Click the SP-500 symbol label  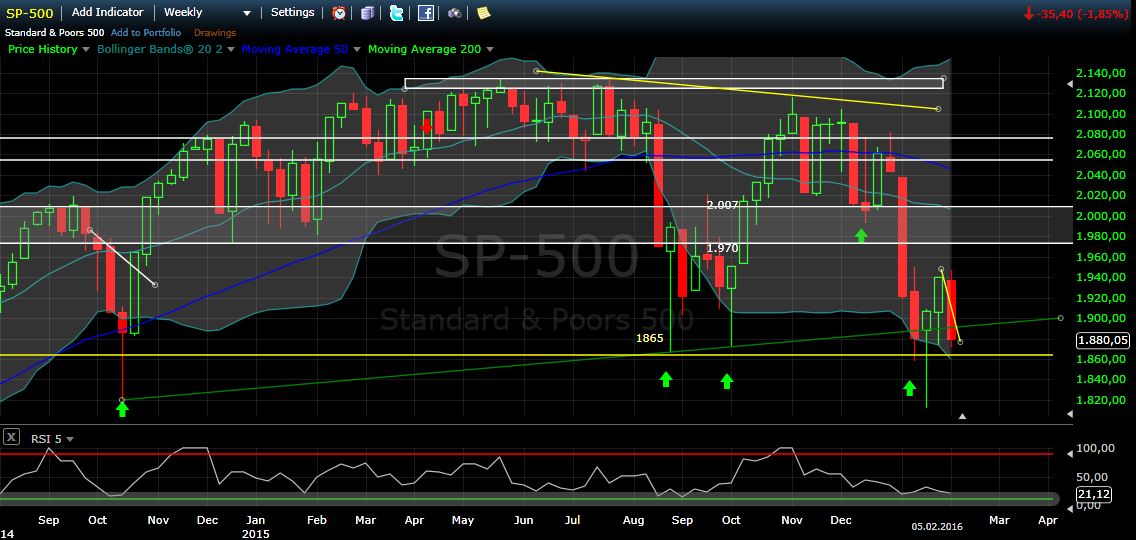tap(30, 13)
